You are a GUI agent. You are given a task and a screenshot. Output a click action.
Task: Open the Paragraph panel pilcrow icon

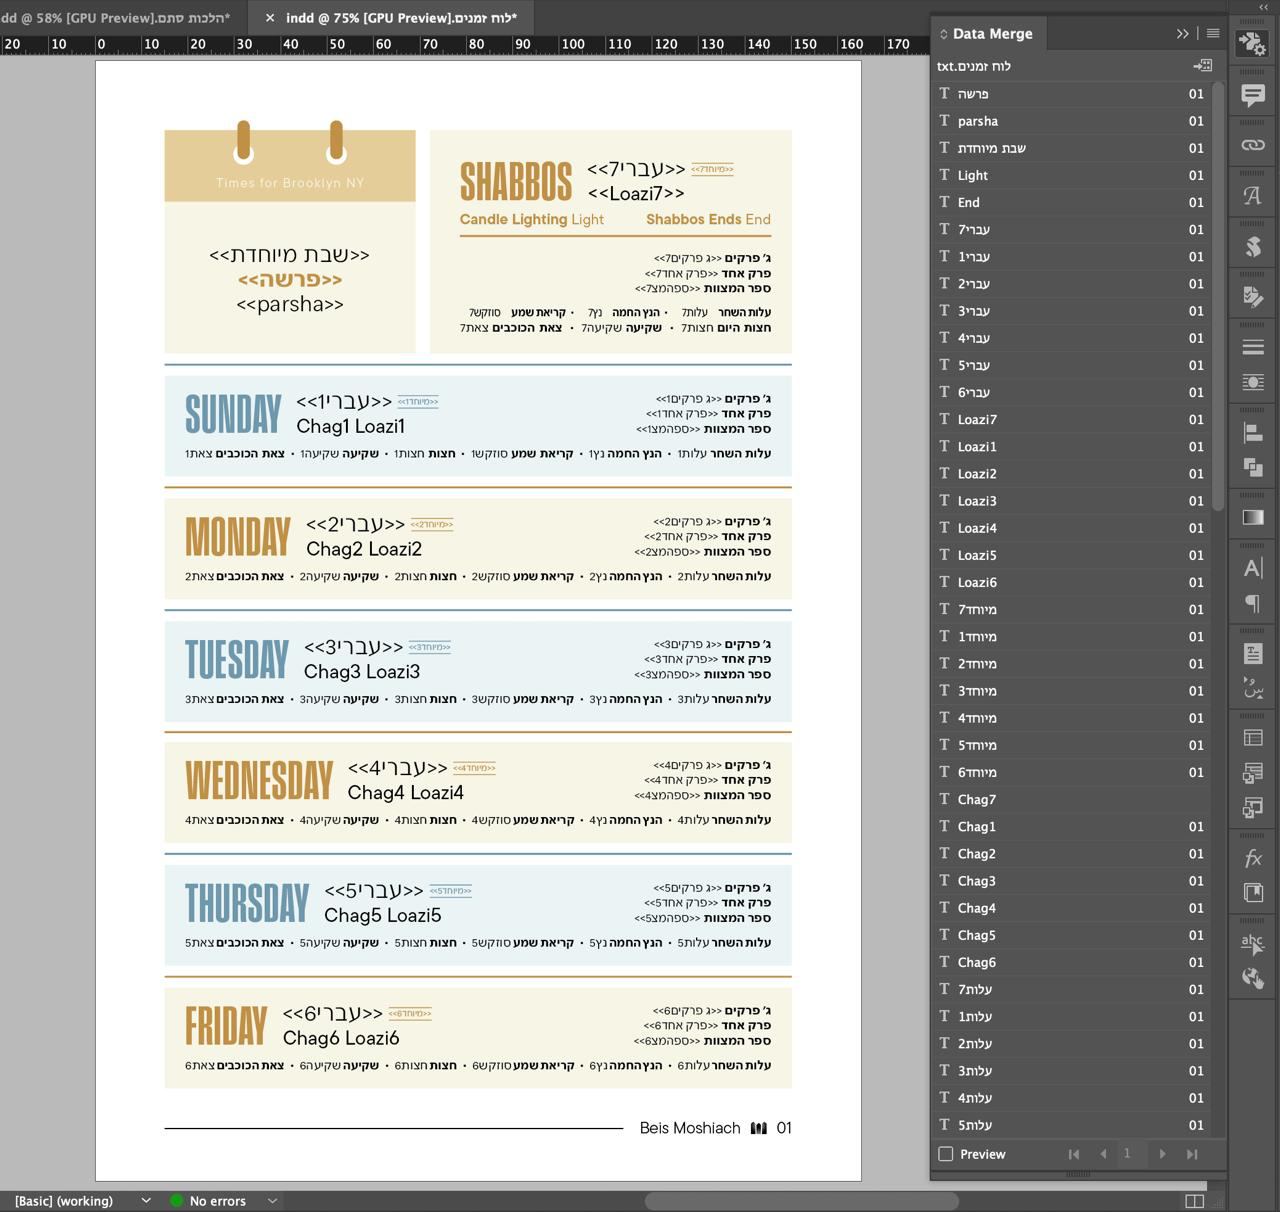pyautogui.click(x=1252, y=603)
